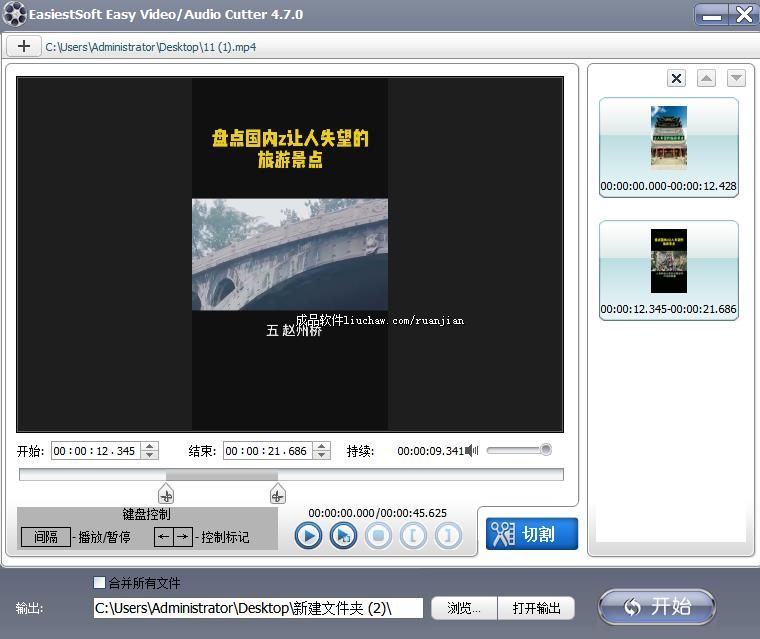Mute audio via the speaker icon

coord(473,451)
